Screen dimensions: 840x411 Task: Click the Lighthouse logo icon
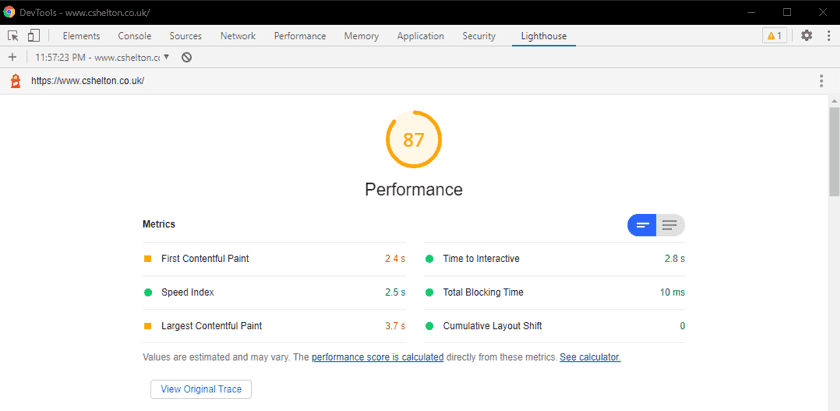(16, 81)
